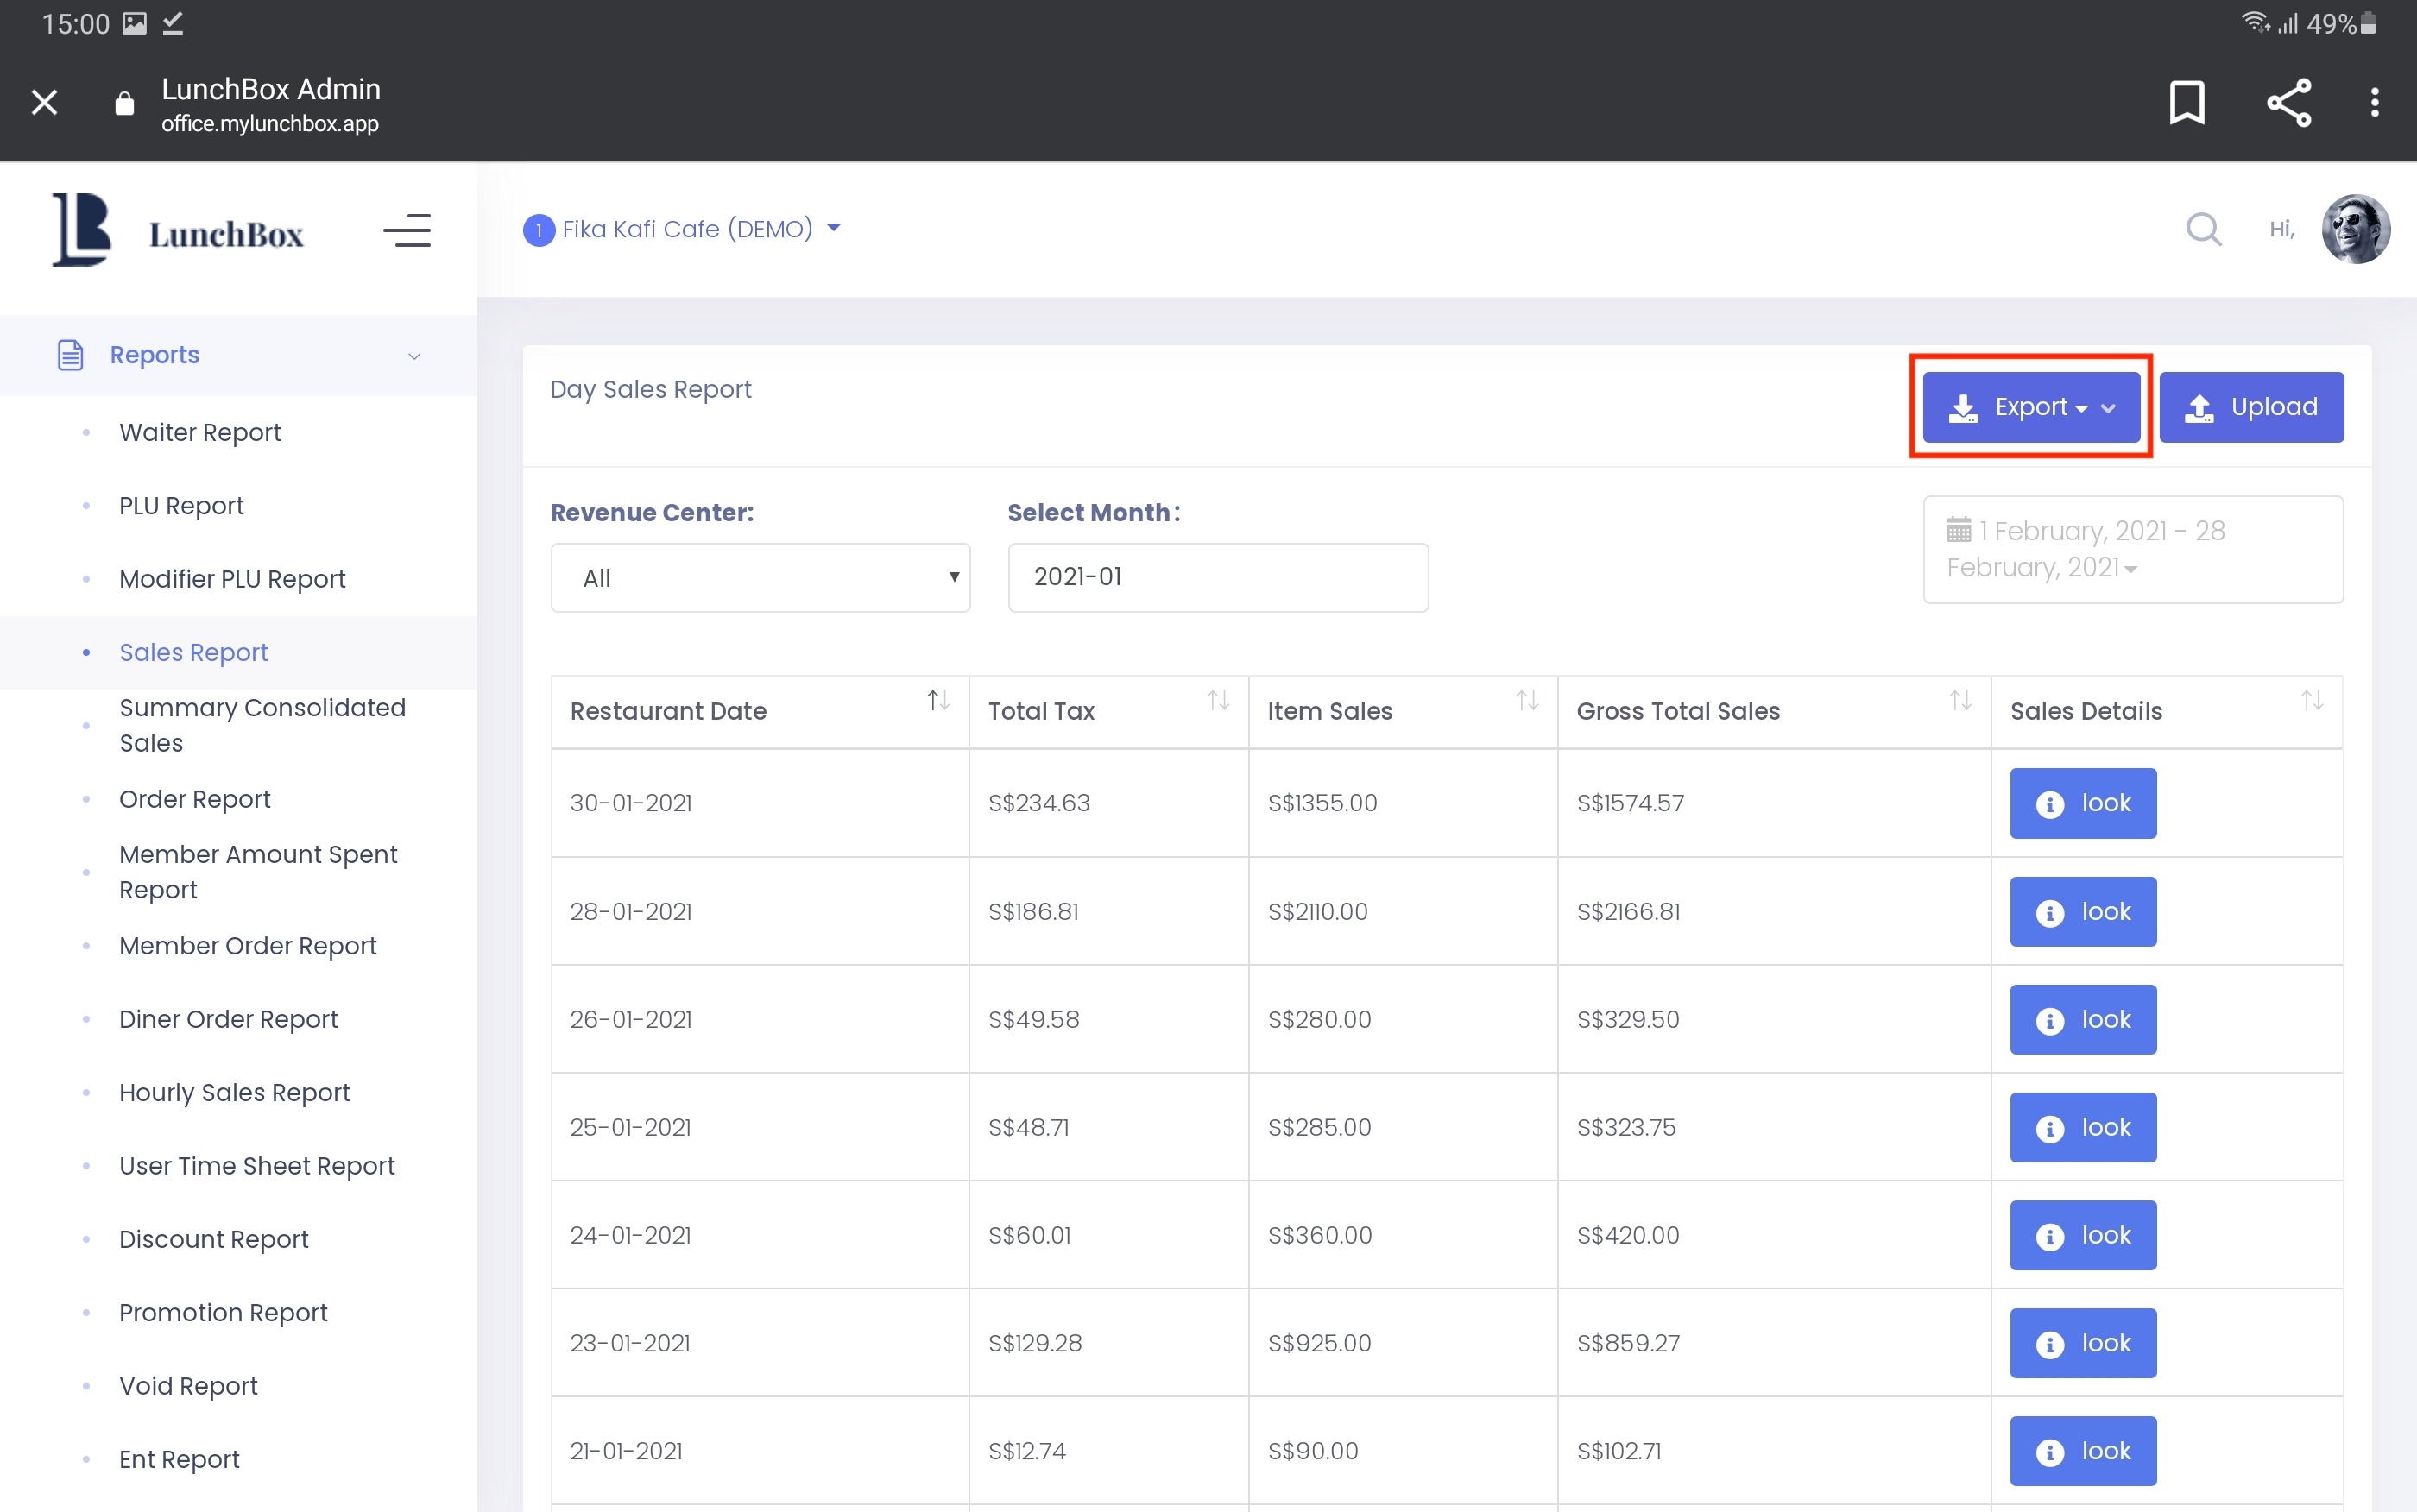Screen dimensions: 2417x1512
Task: Open the date range picker
Action: (x=2132, y=549)
